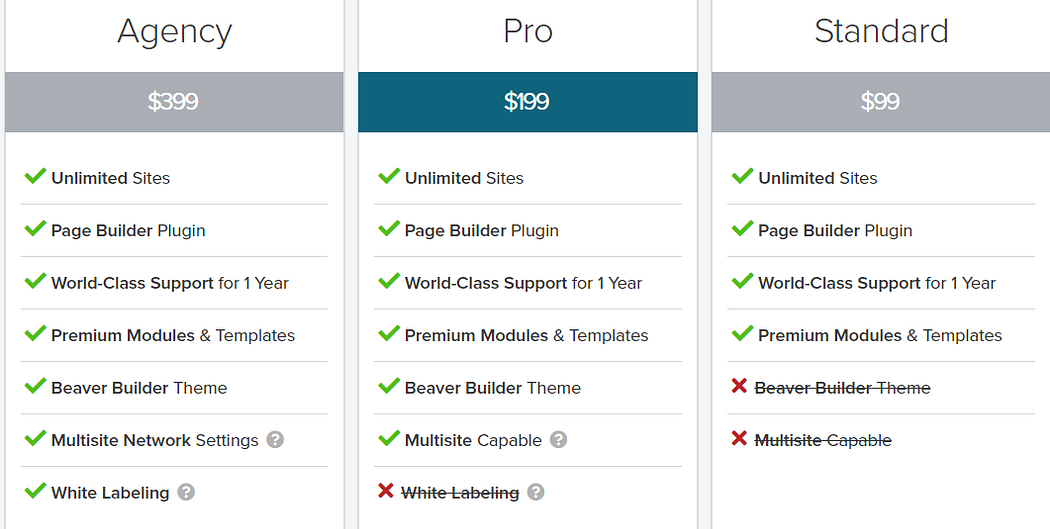Screen dimensions: 1050x529
Task: Click red X beside Standard Multisite Capable
Action: [x=739, y=439]
